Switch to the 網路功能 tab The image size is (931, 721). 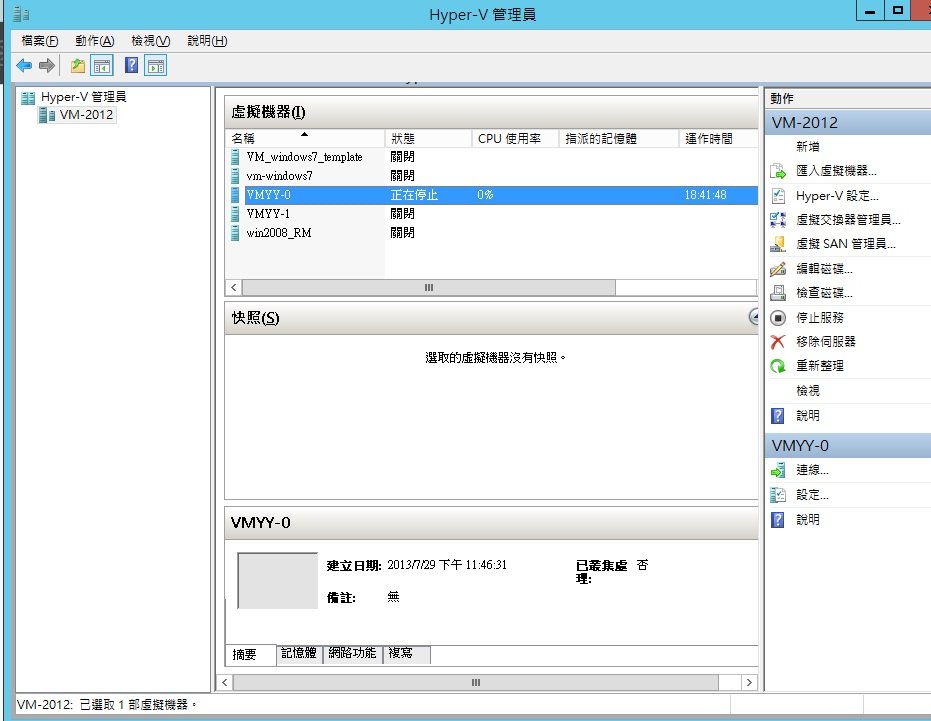coord(352,653)
